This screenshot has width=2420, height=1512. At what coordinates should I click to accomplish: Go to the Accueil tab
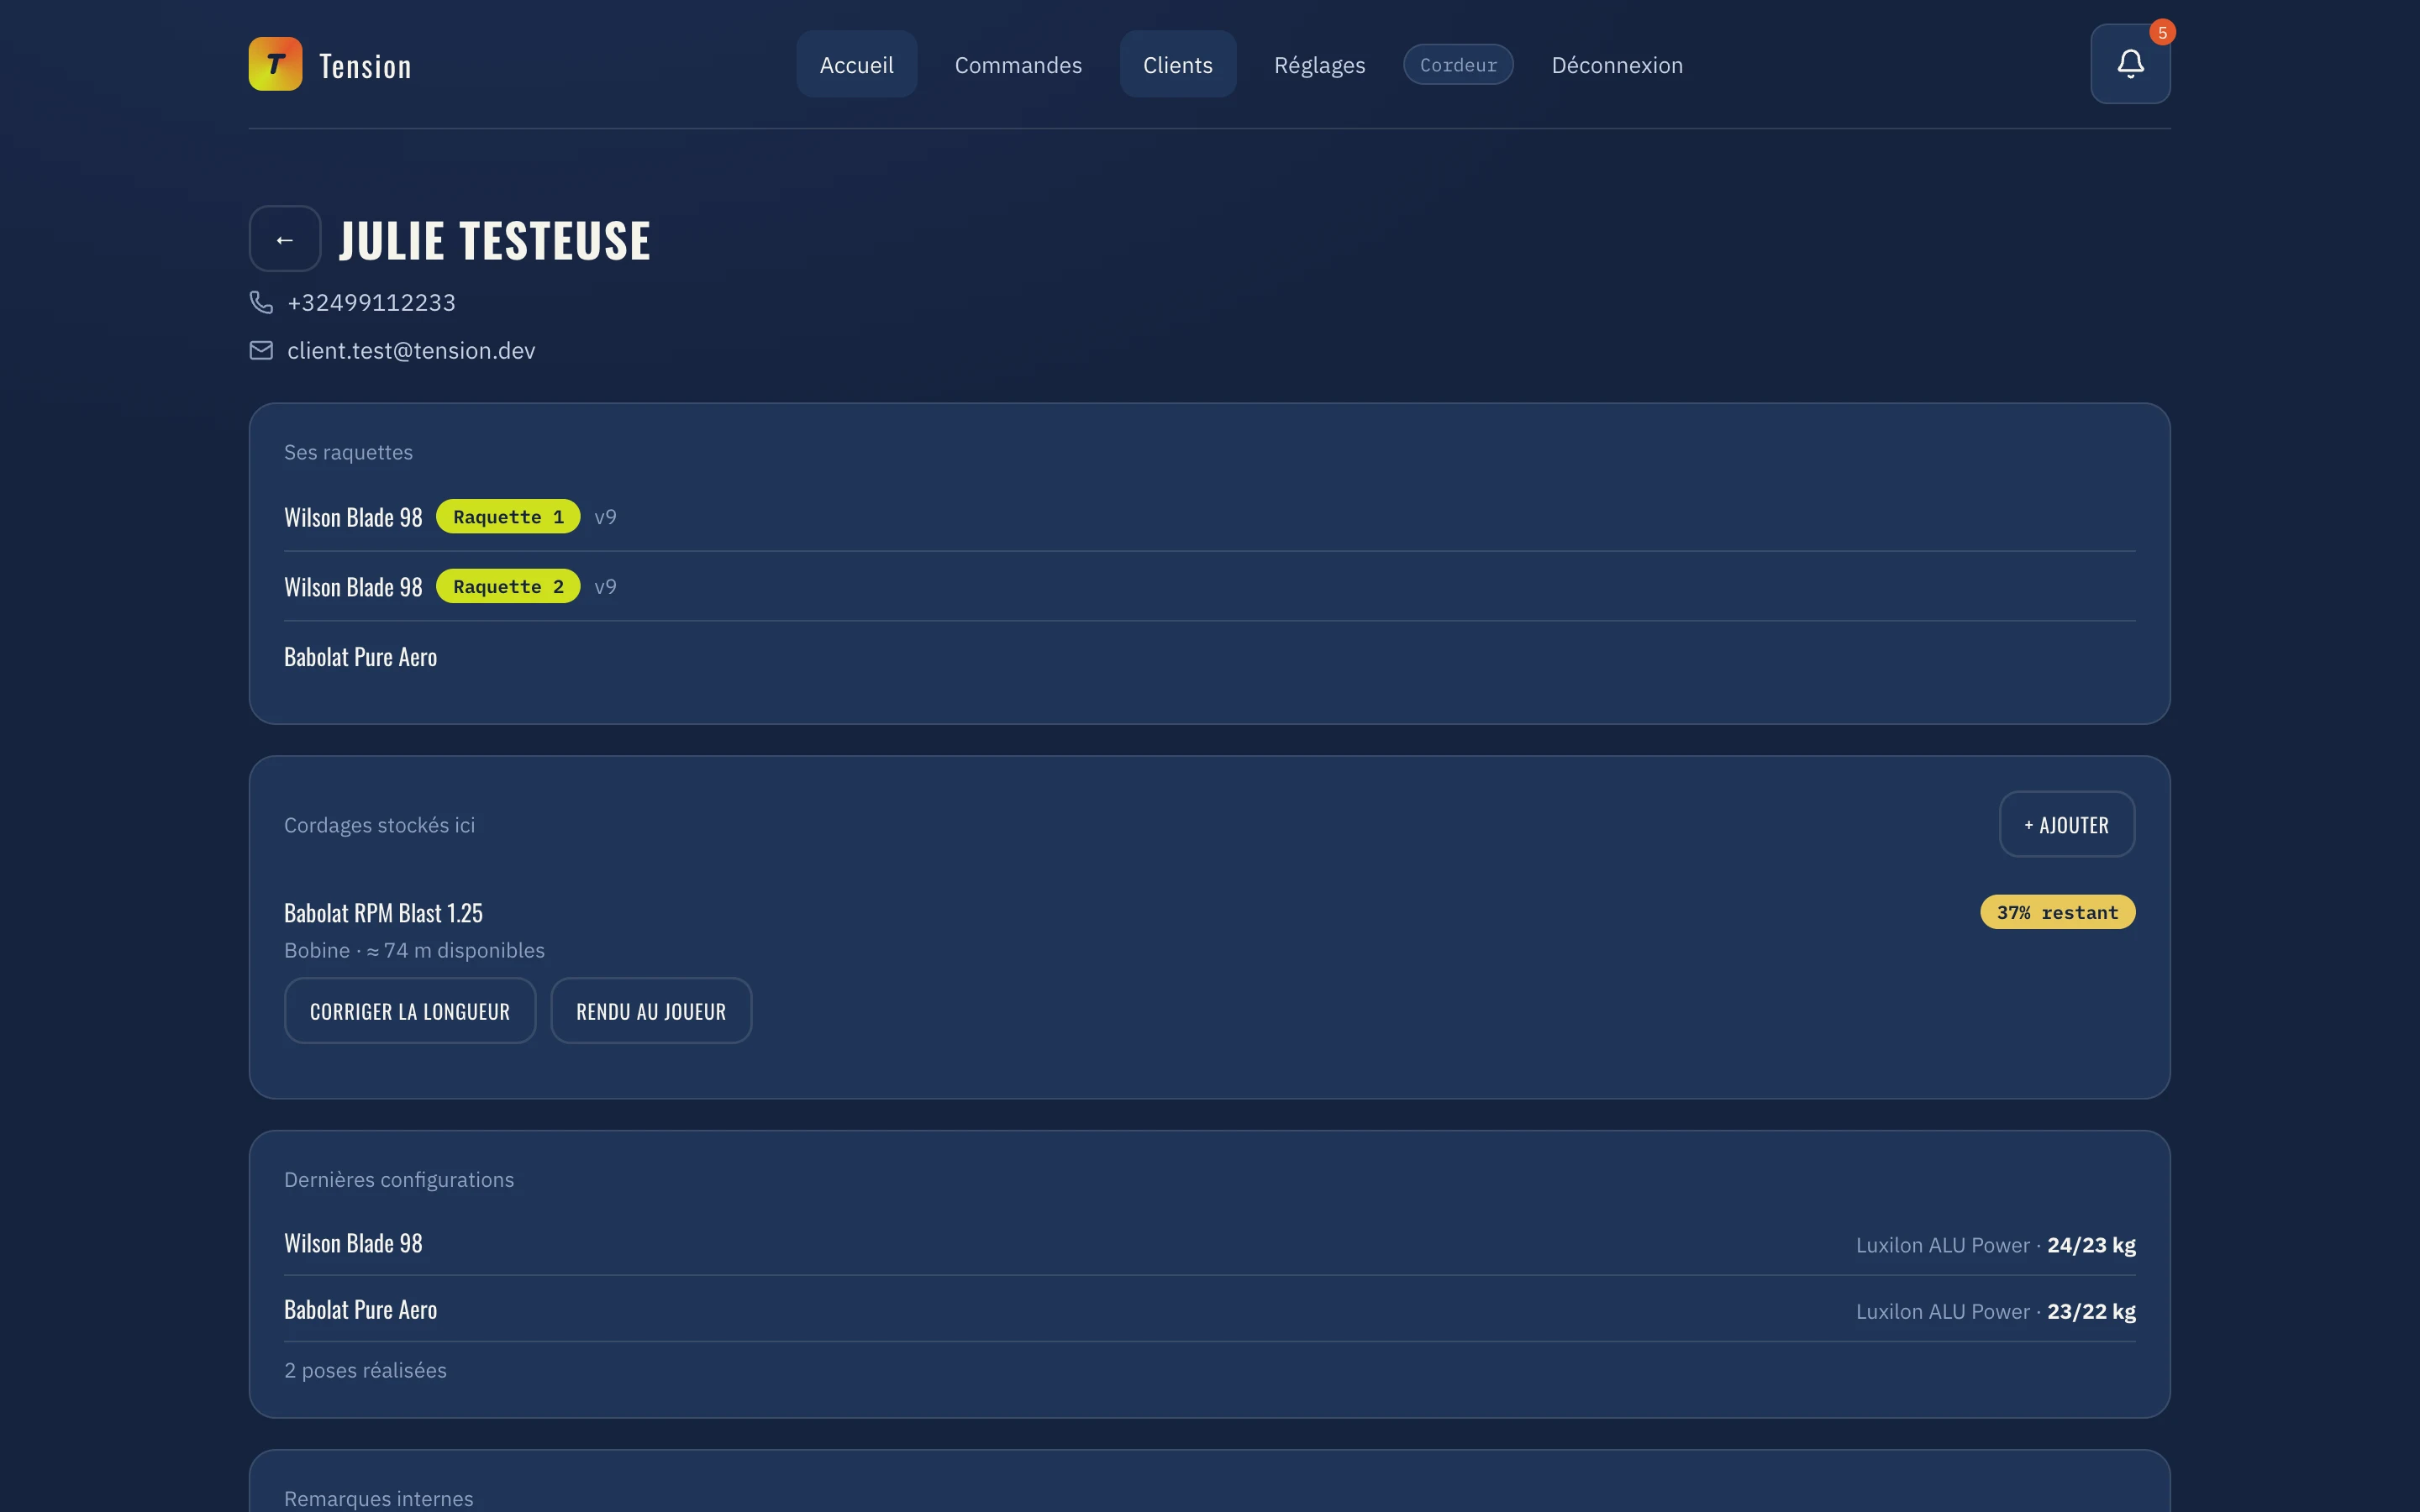click(x=857, y=64)
